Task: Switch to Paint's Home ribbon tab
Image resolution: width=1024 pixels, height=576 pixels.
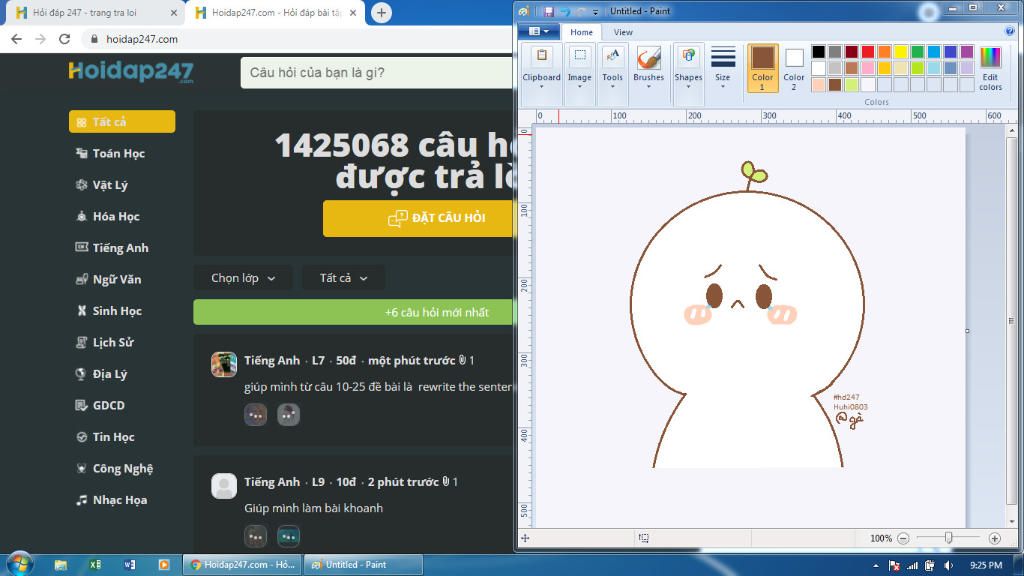Action: 581,32
